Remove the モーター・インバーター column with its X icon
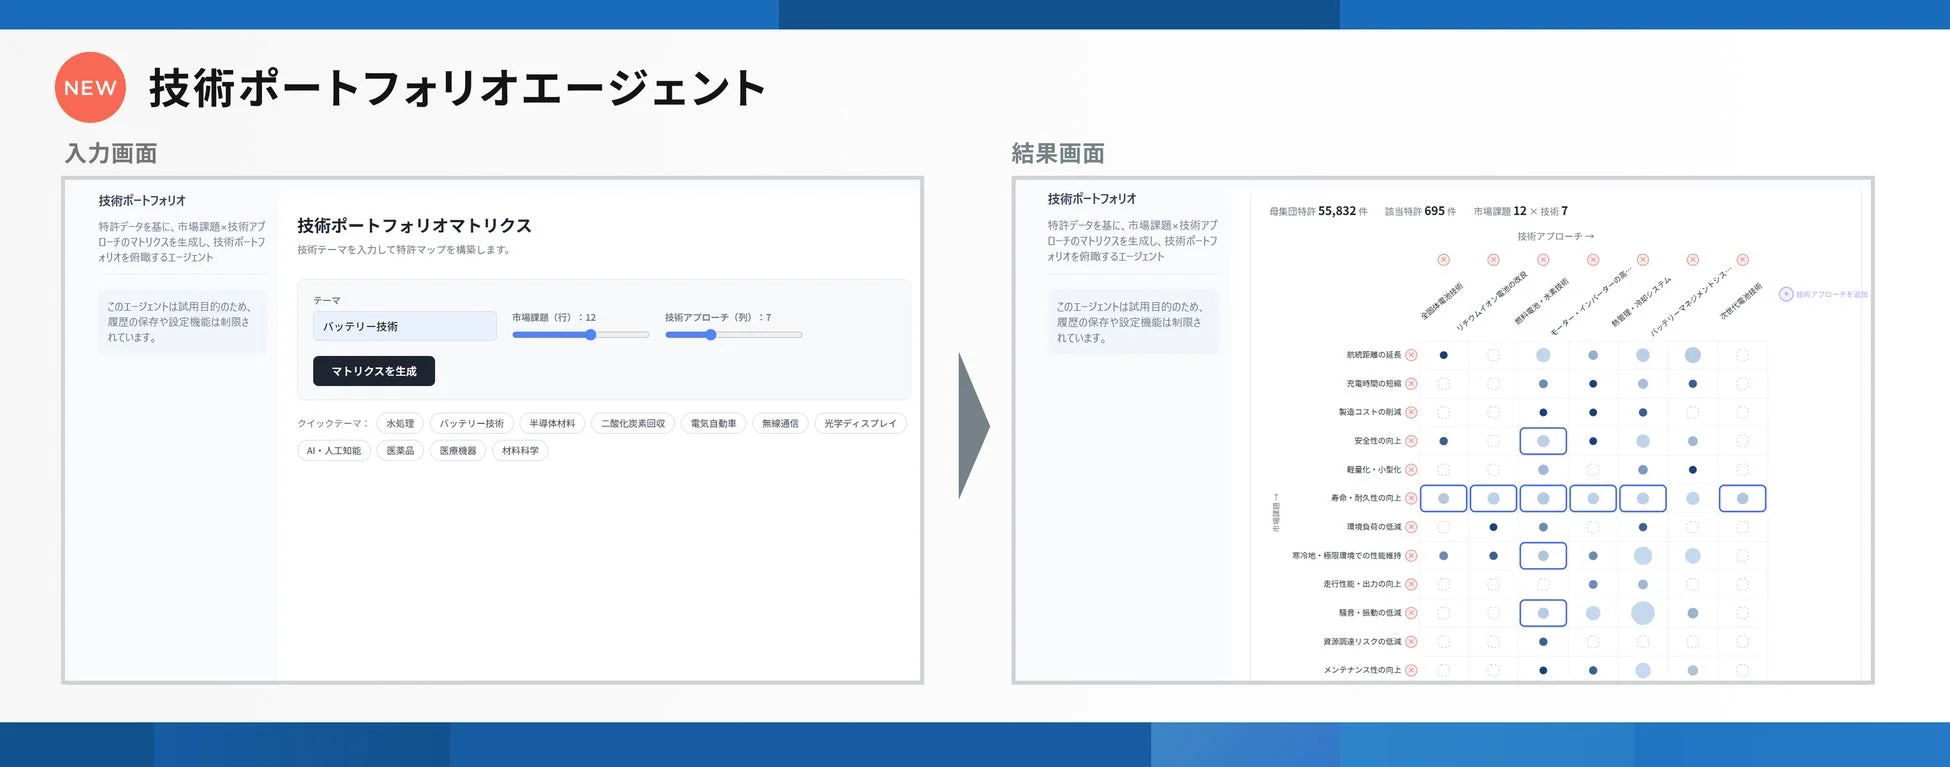This screenshot has width=1950, height=767. pyautogui.click(x=1593, y=260)
